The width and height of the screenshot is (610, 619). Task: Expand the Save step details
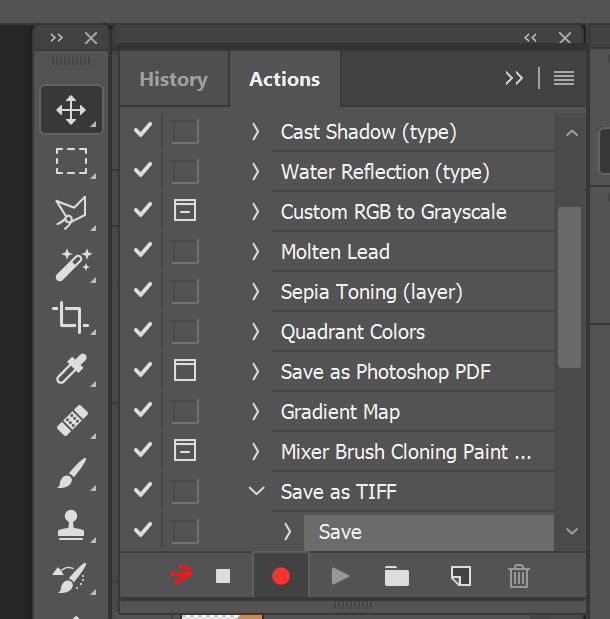click(x=288, y=531)
